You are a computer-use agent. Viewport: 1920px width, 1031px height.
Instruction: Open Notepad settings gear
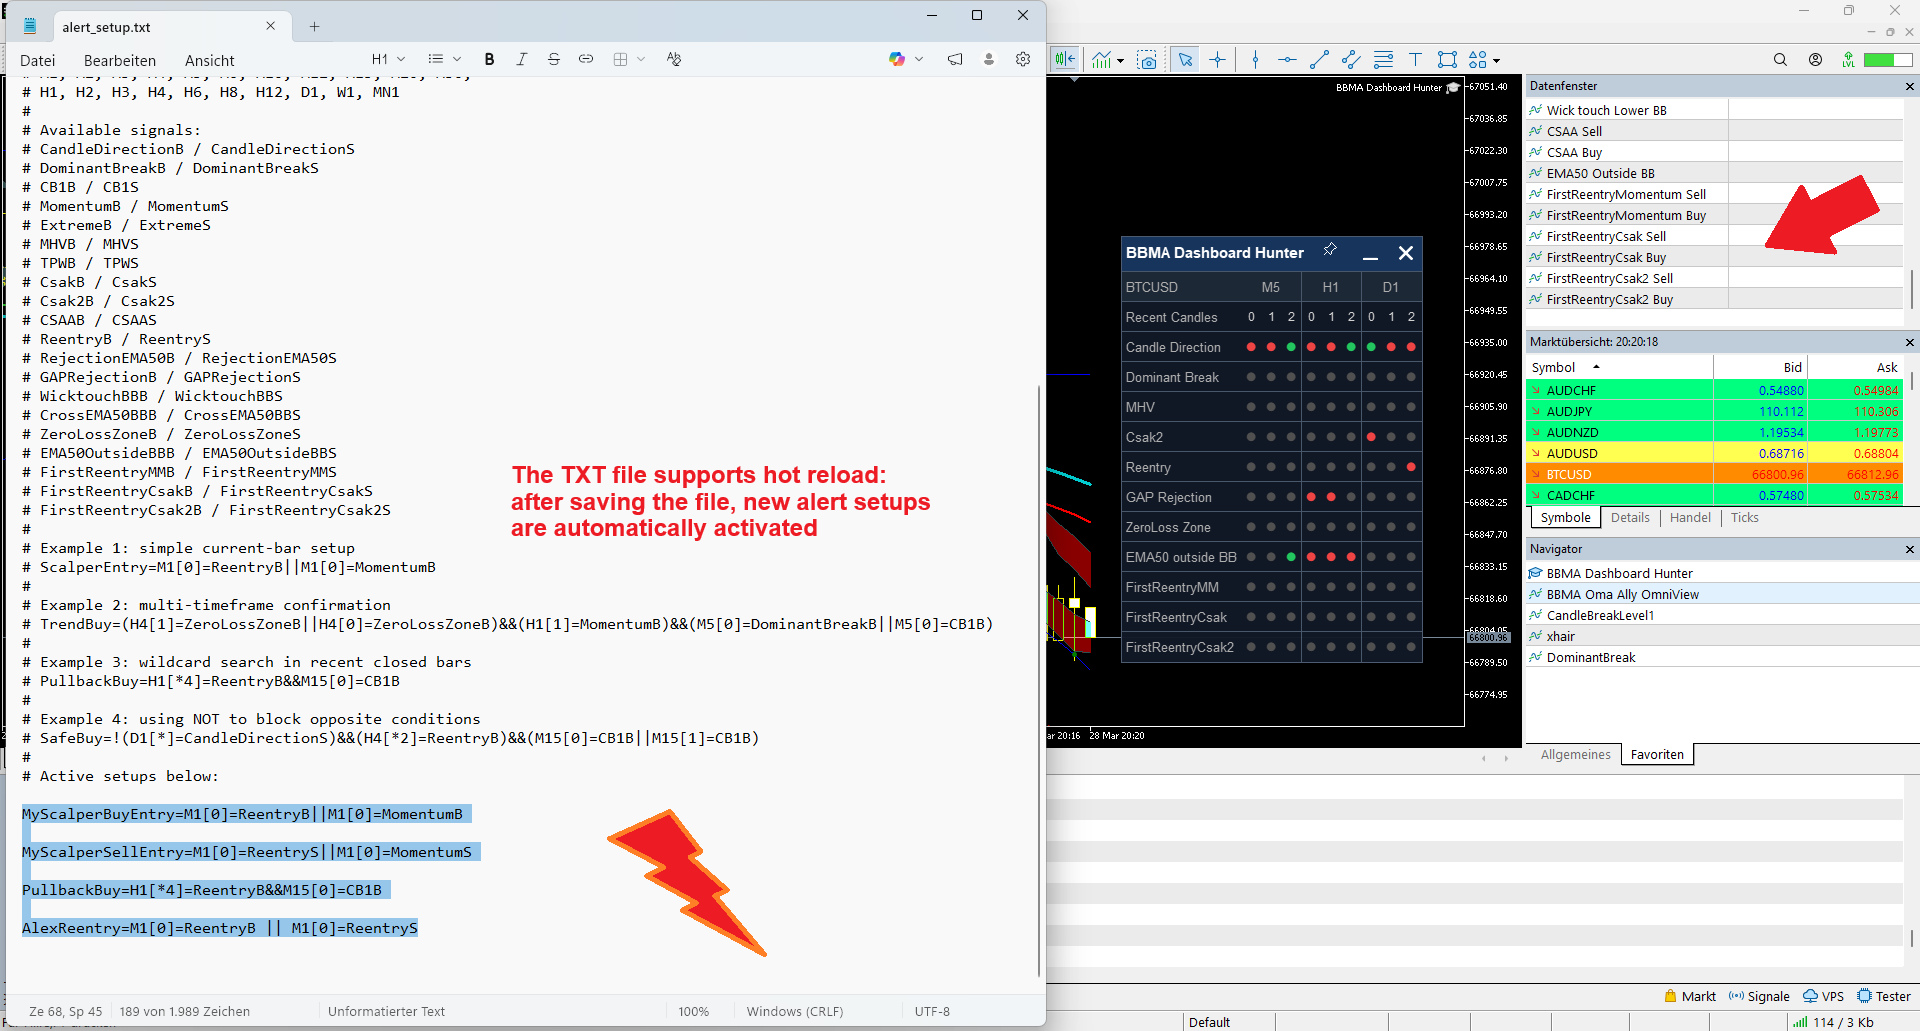coord(1023,59)
